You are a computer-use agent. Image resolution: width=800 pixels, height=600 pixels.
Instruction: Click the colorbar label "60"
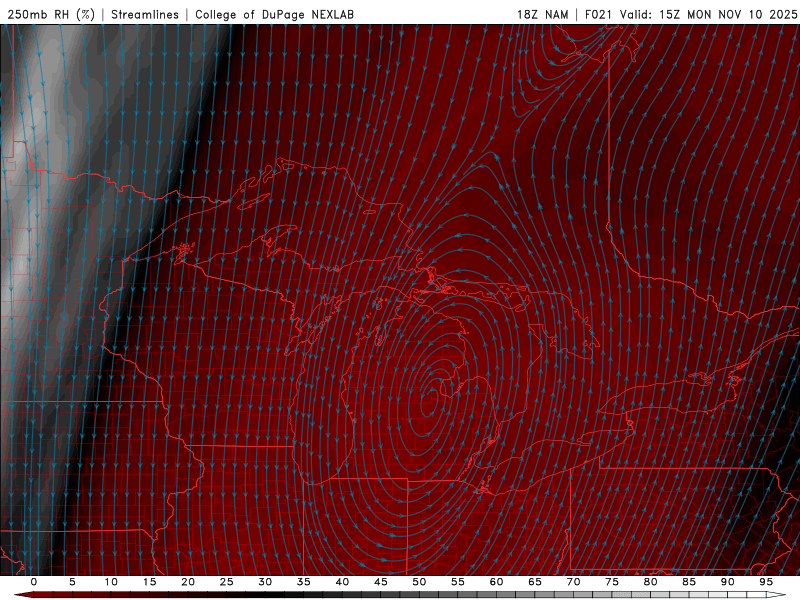[496, 582]
